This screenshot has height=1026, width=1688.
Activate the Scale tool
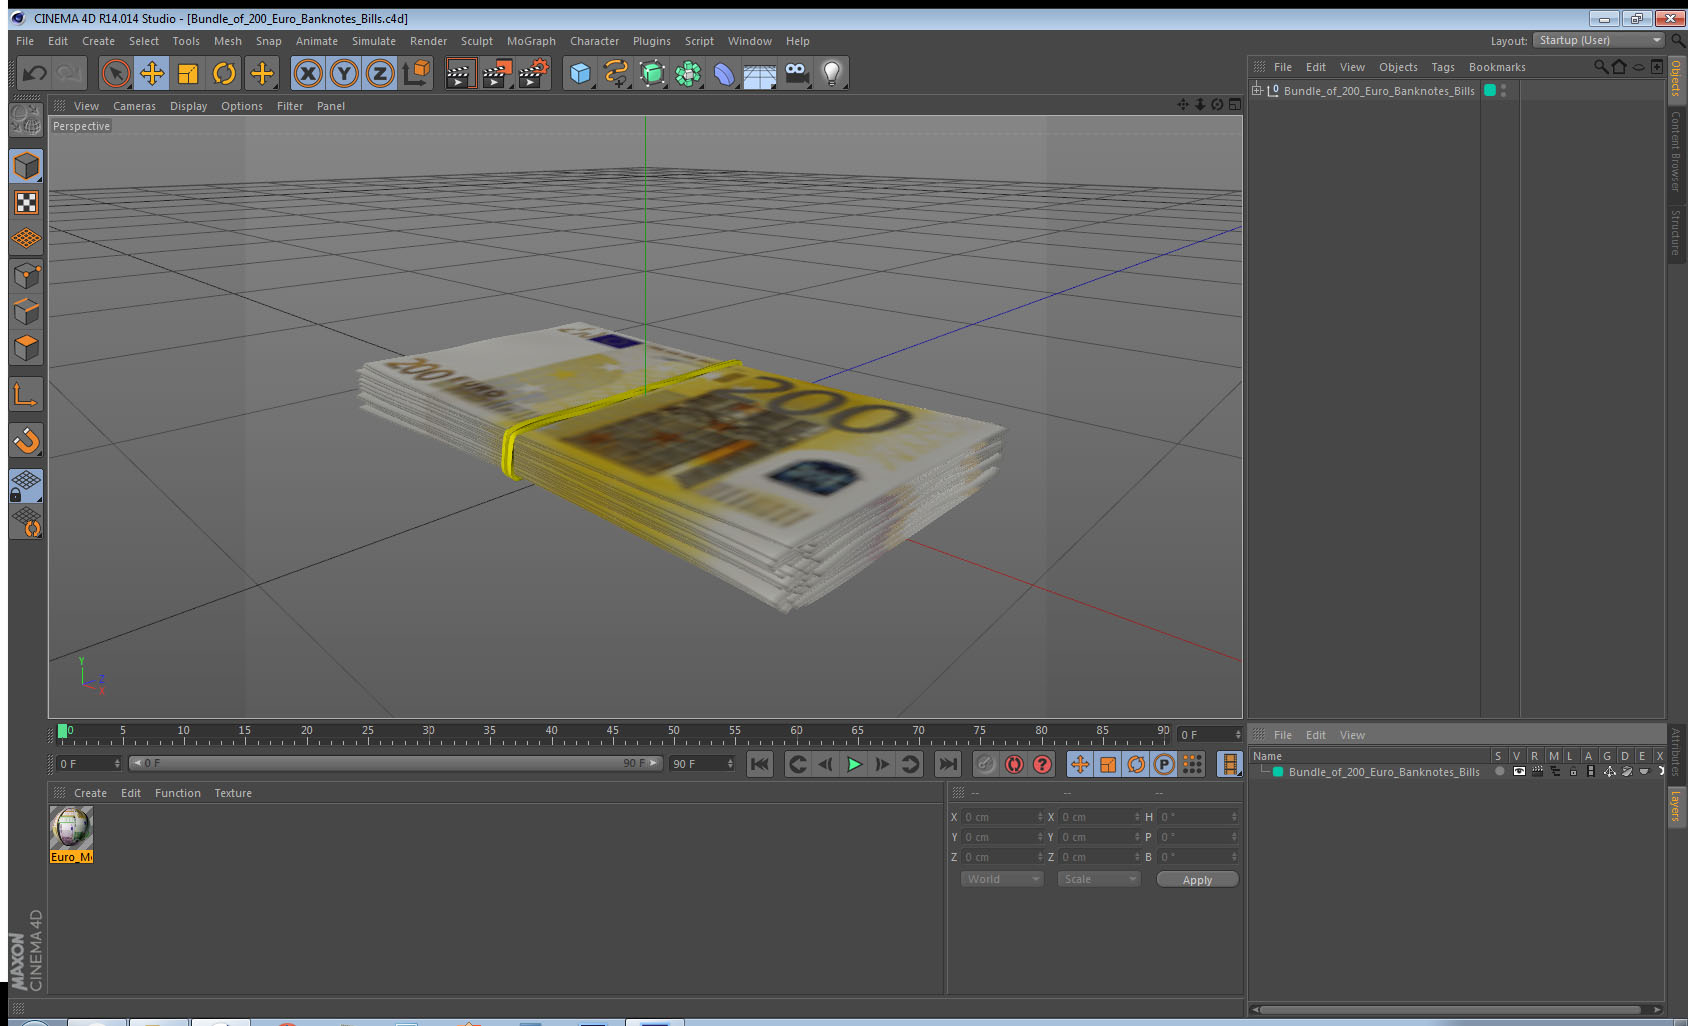(188, 73)
